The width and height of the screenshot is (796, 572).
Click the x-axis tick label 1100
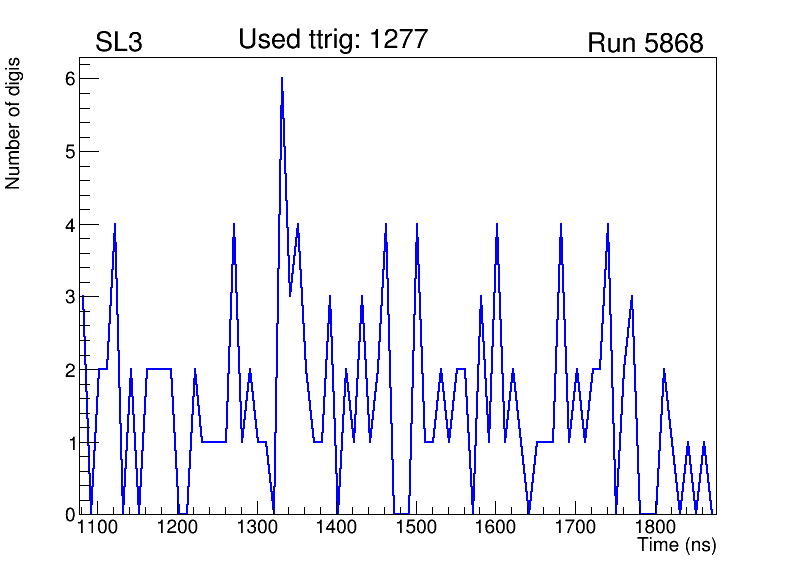click(x=99, y=528)
